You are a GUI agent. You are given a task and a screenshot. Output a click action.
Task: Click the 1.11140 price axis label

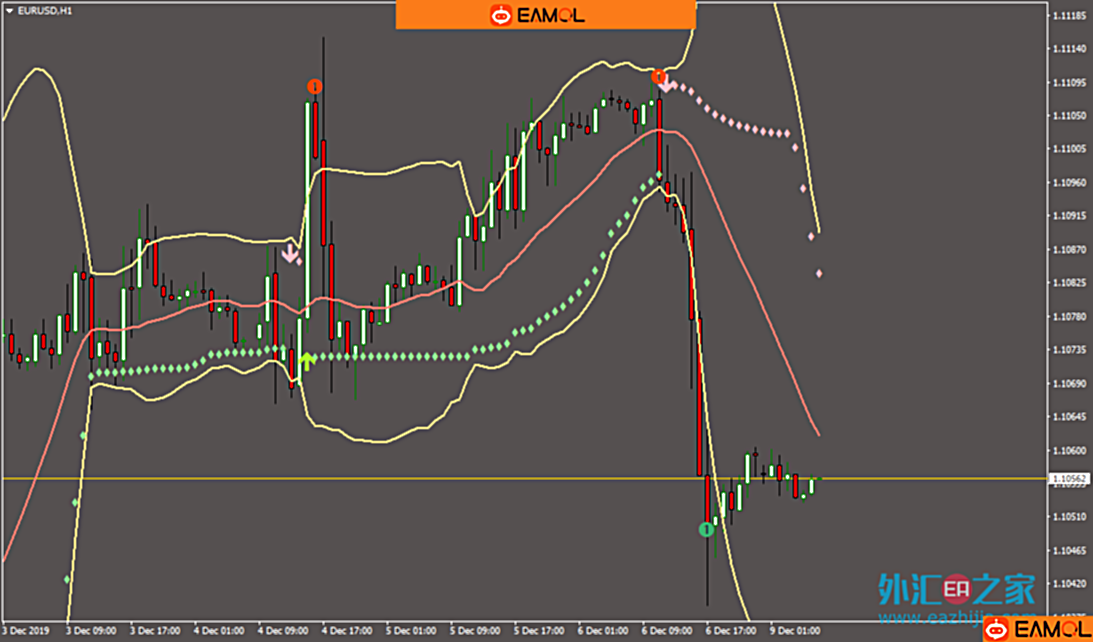pos(1069,48)
